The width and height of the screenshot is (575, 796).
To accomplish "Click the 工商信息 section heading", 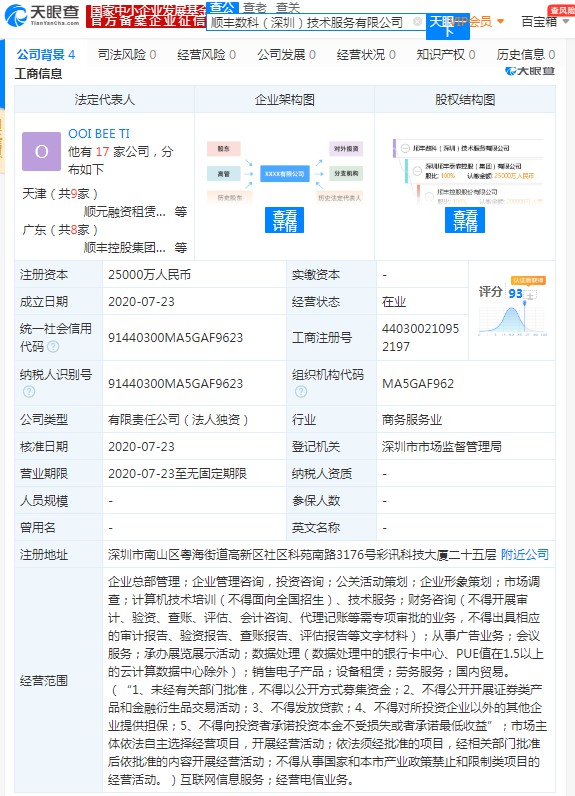I will [x=39, y=74].
